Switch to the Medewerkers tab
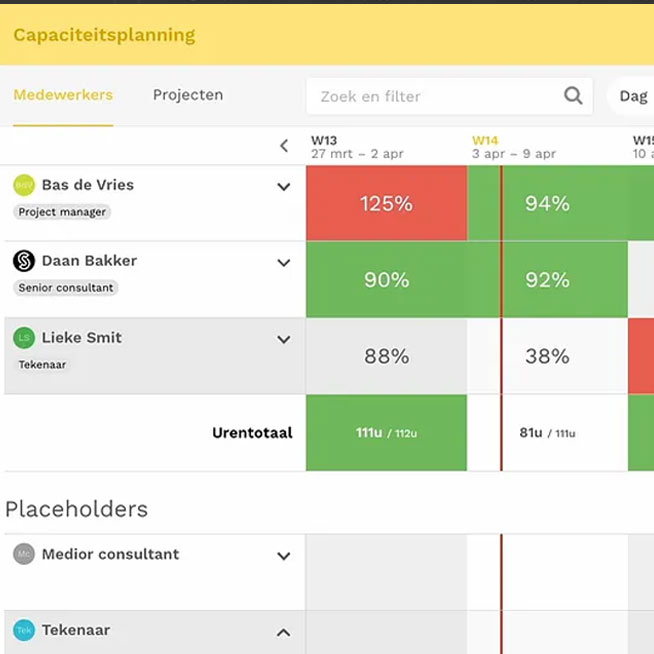This screenshot has height=654, width=654. 63,96
